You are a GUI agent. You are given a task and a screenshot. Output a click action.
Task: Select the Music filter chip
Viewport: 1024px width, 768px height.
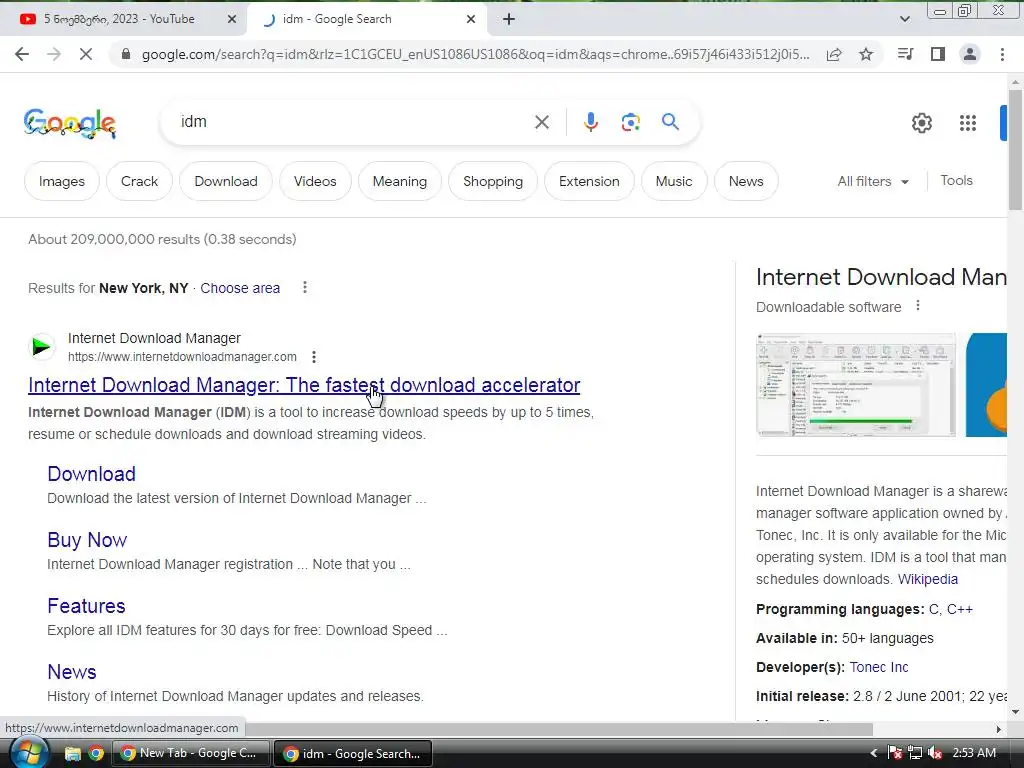pyautogui.click(x=674, y=182)
